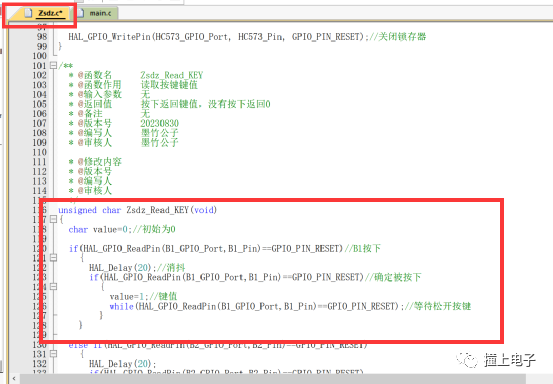
Task: Collapse the Zsdz_Read_KEY function body fold marker
Action: pyautogui.click(x=53, y=219)
